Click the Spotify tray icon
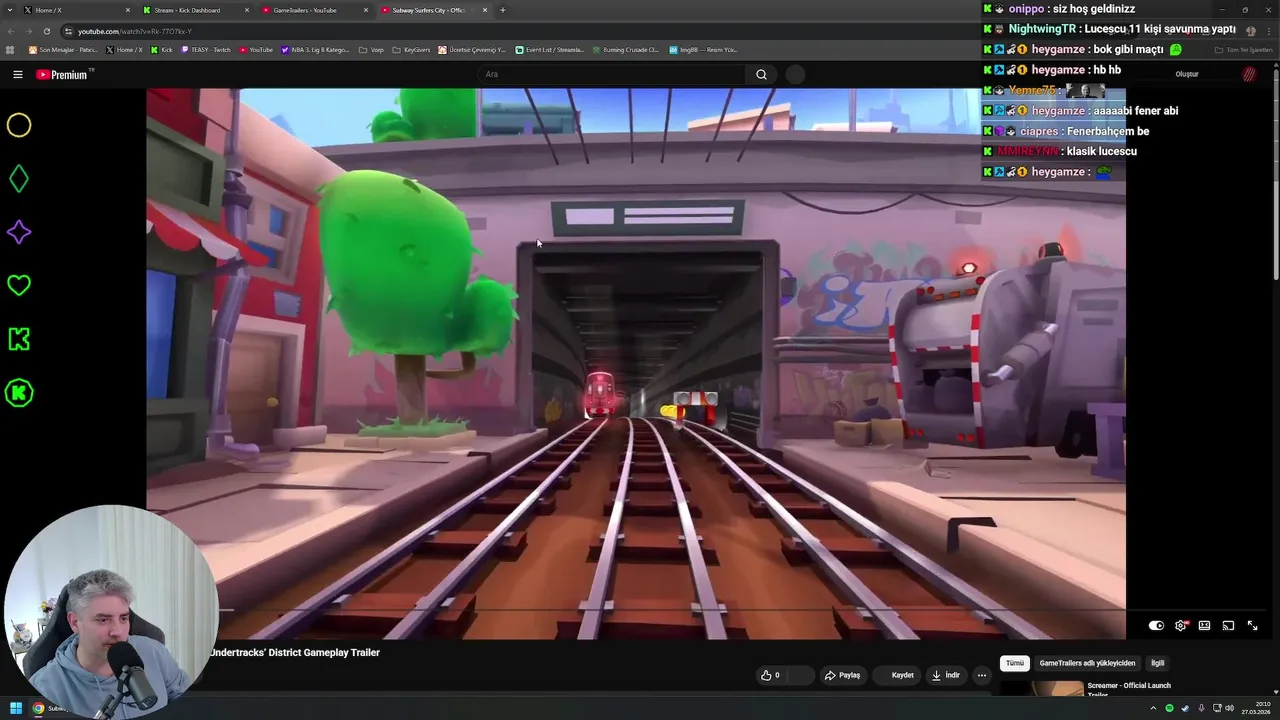Viewport: 1280px width, 720px height. (x=1169, y=708)
